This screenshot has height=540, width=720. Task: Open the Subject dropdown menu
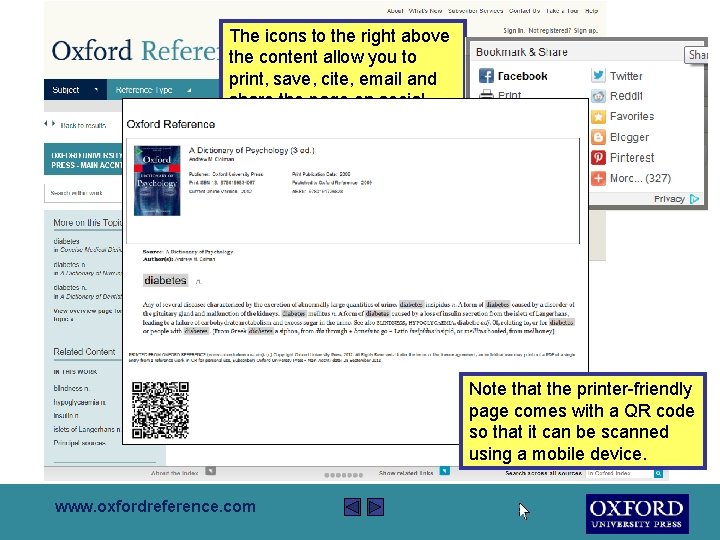coord(75,90)
